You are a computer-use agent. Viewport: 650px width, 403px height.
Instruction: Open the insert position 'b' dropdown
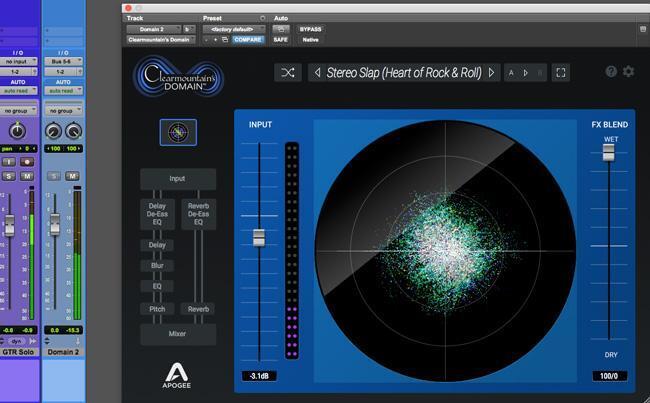click(x=189, y=29)
